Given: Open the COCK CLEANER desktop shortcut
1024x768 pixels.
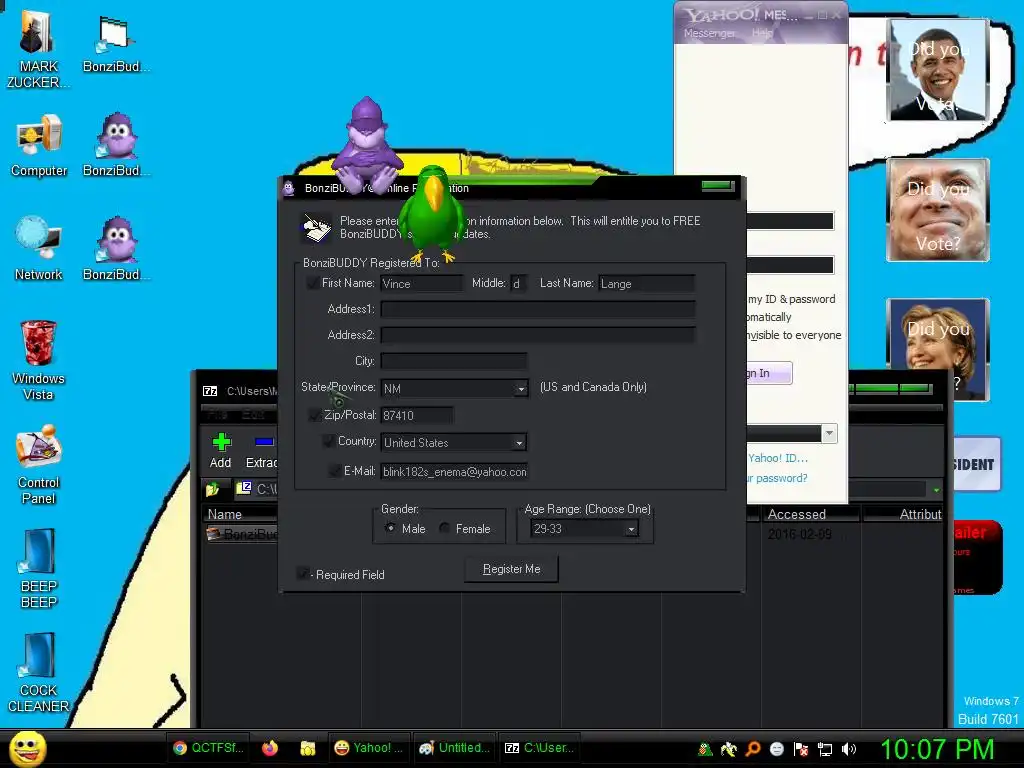Looking at the screenshot, I should (x=39, y=673).
